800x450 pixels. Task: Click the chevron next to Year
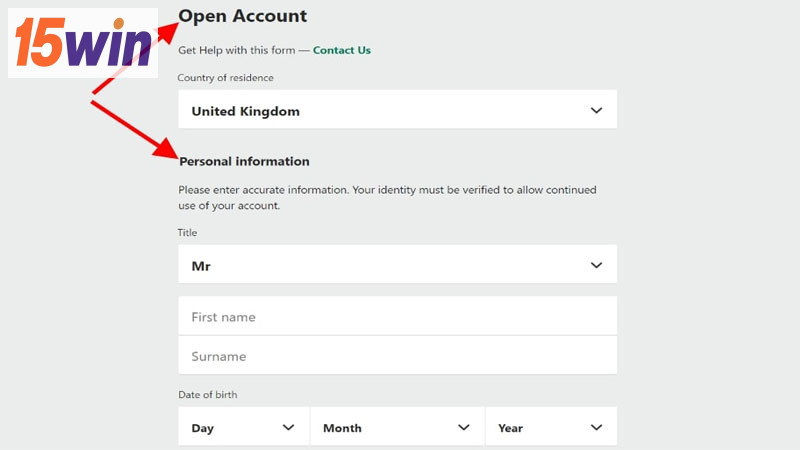click(597, 427)
